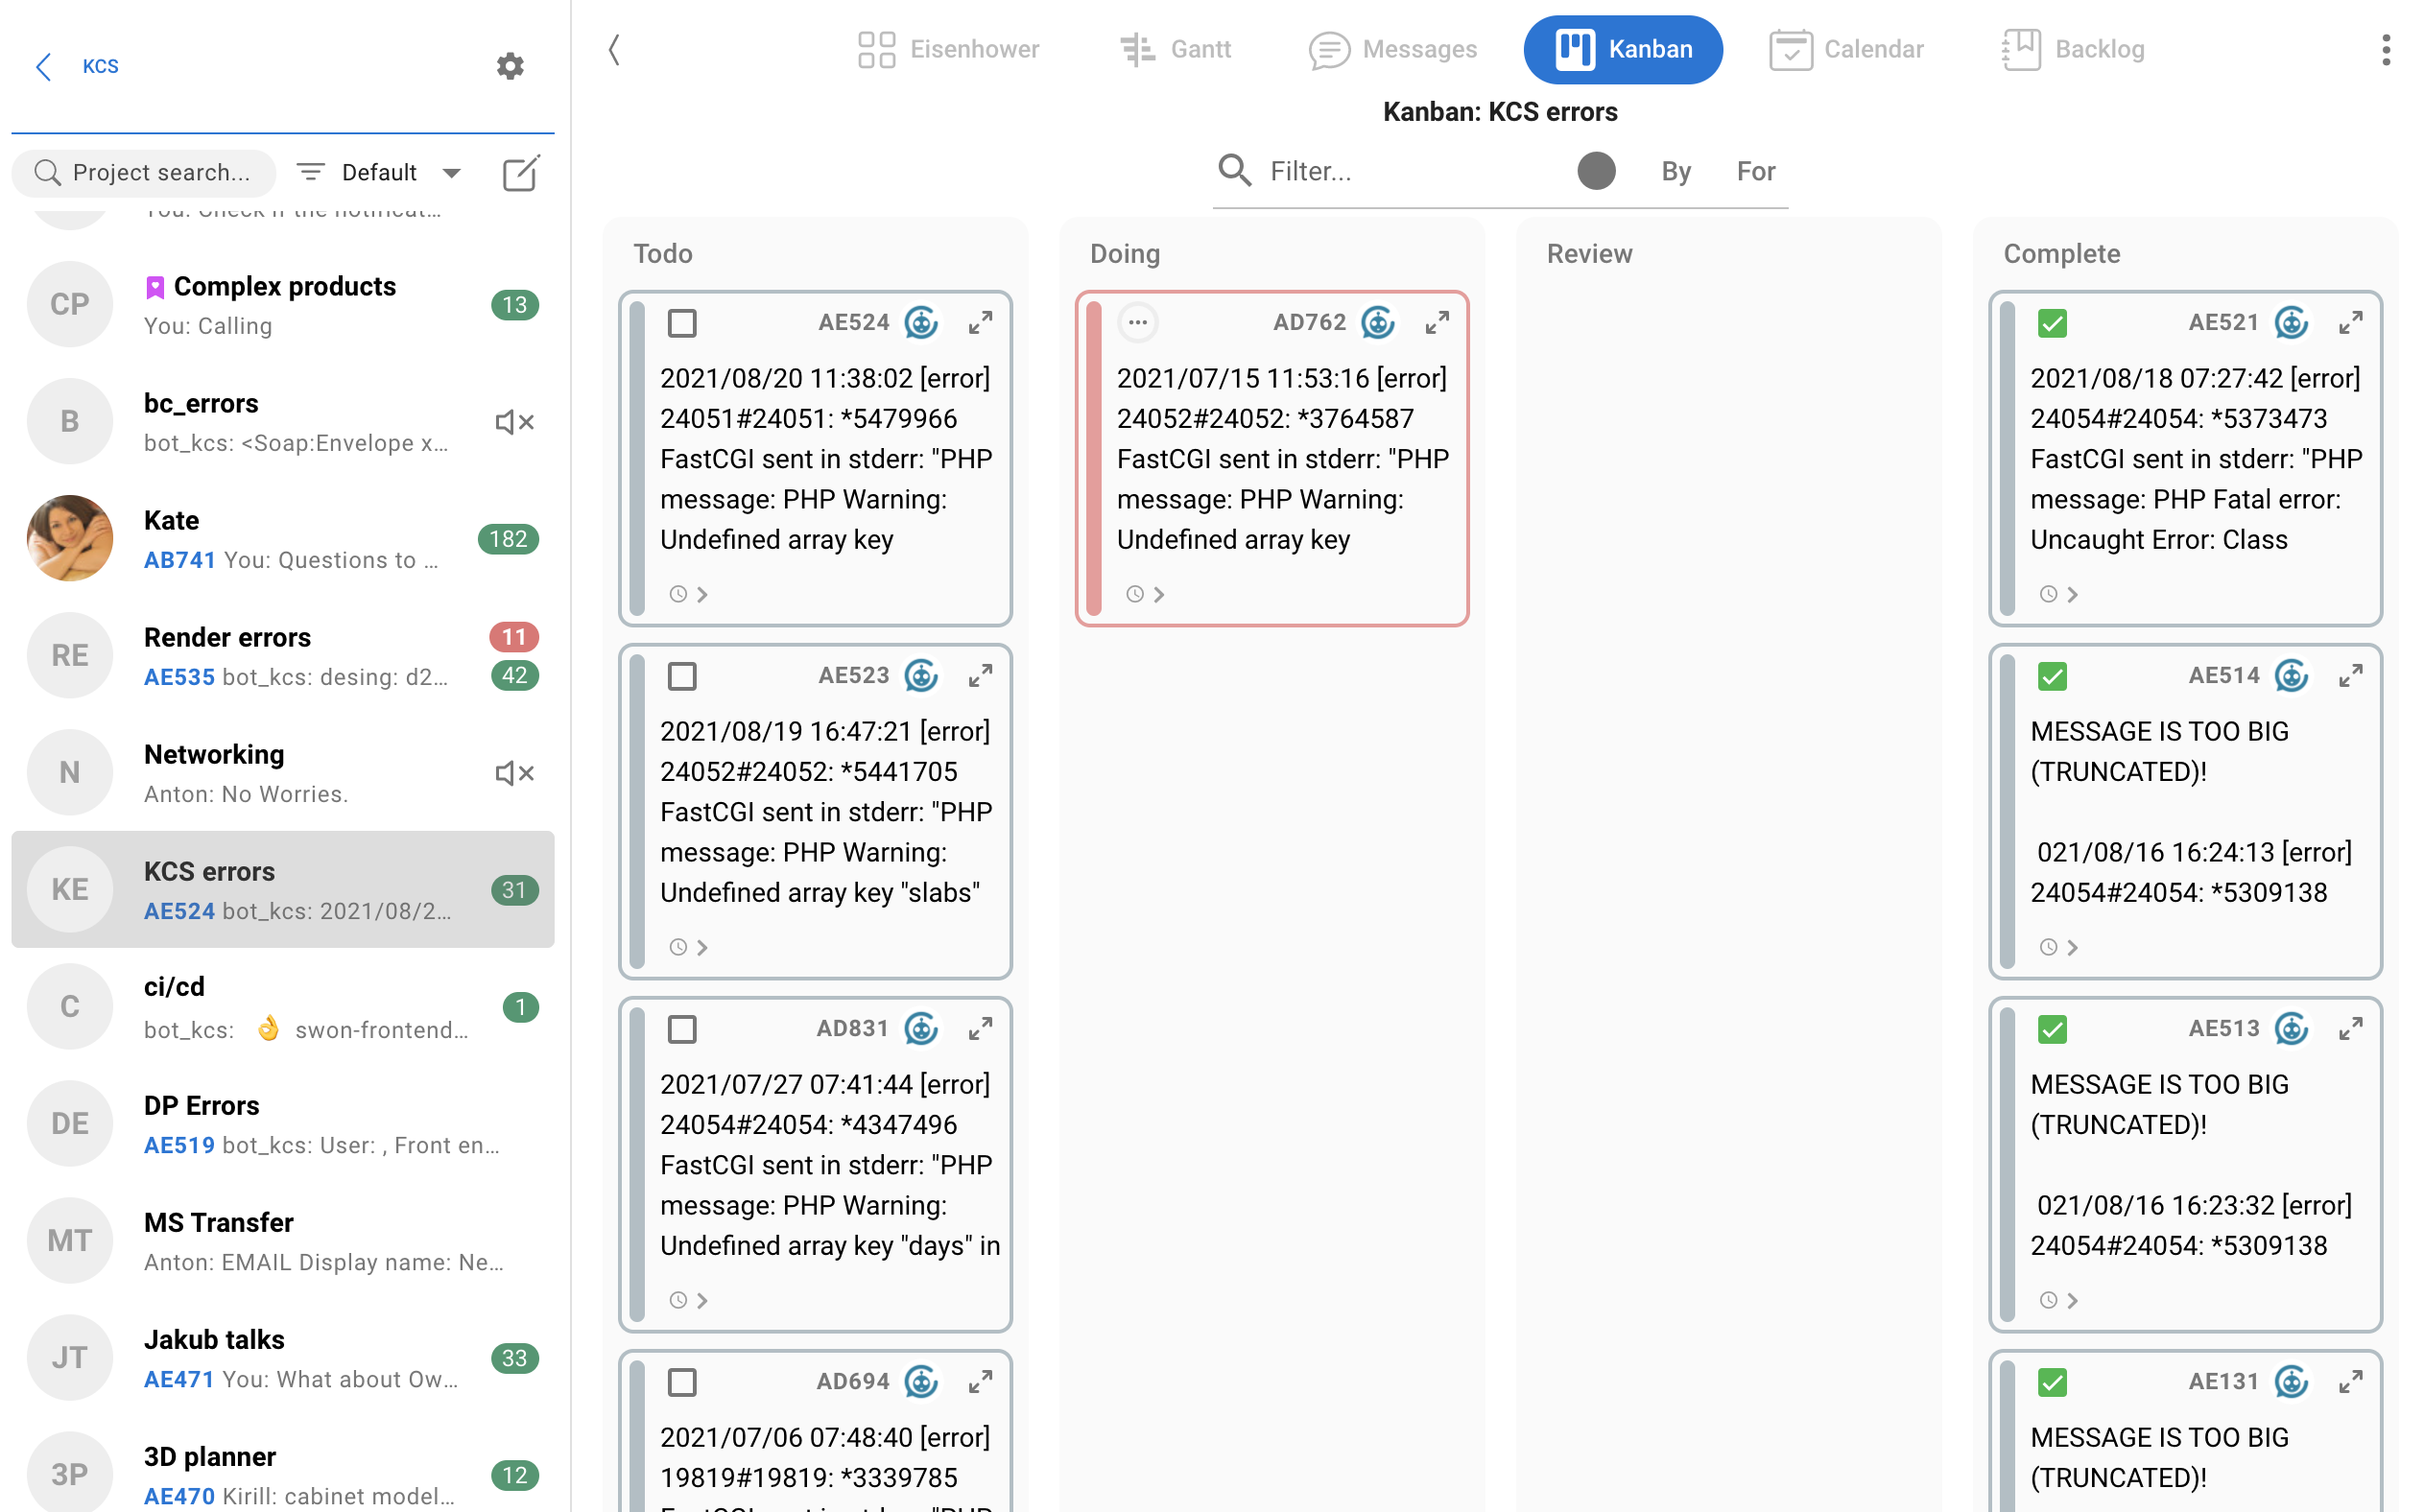Select the Kanban tab
2424x1512 pixels.
1622,49
